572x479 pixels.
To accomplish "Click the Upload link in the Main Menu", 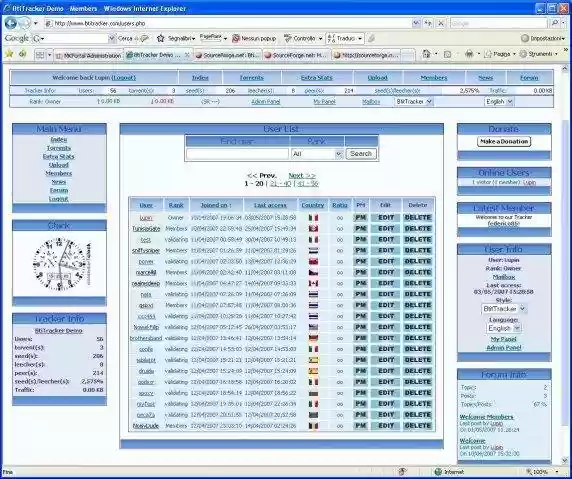I will coord(59,165).
